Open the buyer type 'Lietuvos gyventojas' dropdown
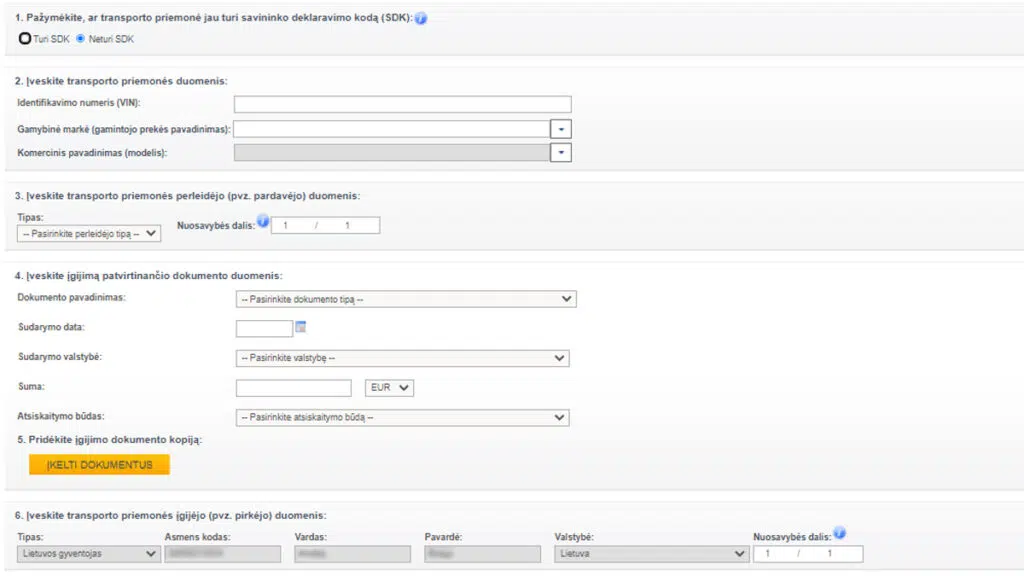The height and width of the screenshot is (576, 1024). tap(89, 554)
